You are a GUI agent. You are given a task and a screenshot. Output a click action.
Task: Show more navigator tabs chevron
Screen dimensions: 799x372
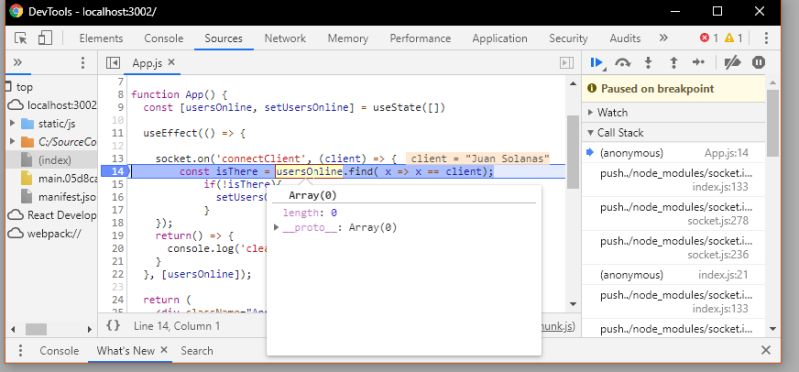tap(17, 62)
